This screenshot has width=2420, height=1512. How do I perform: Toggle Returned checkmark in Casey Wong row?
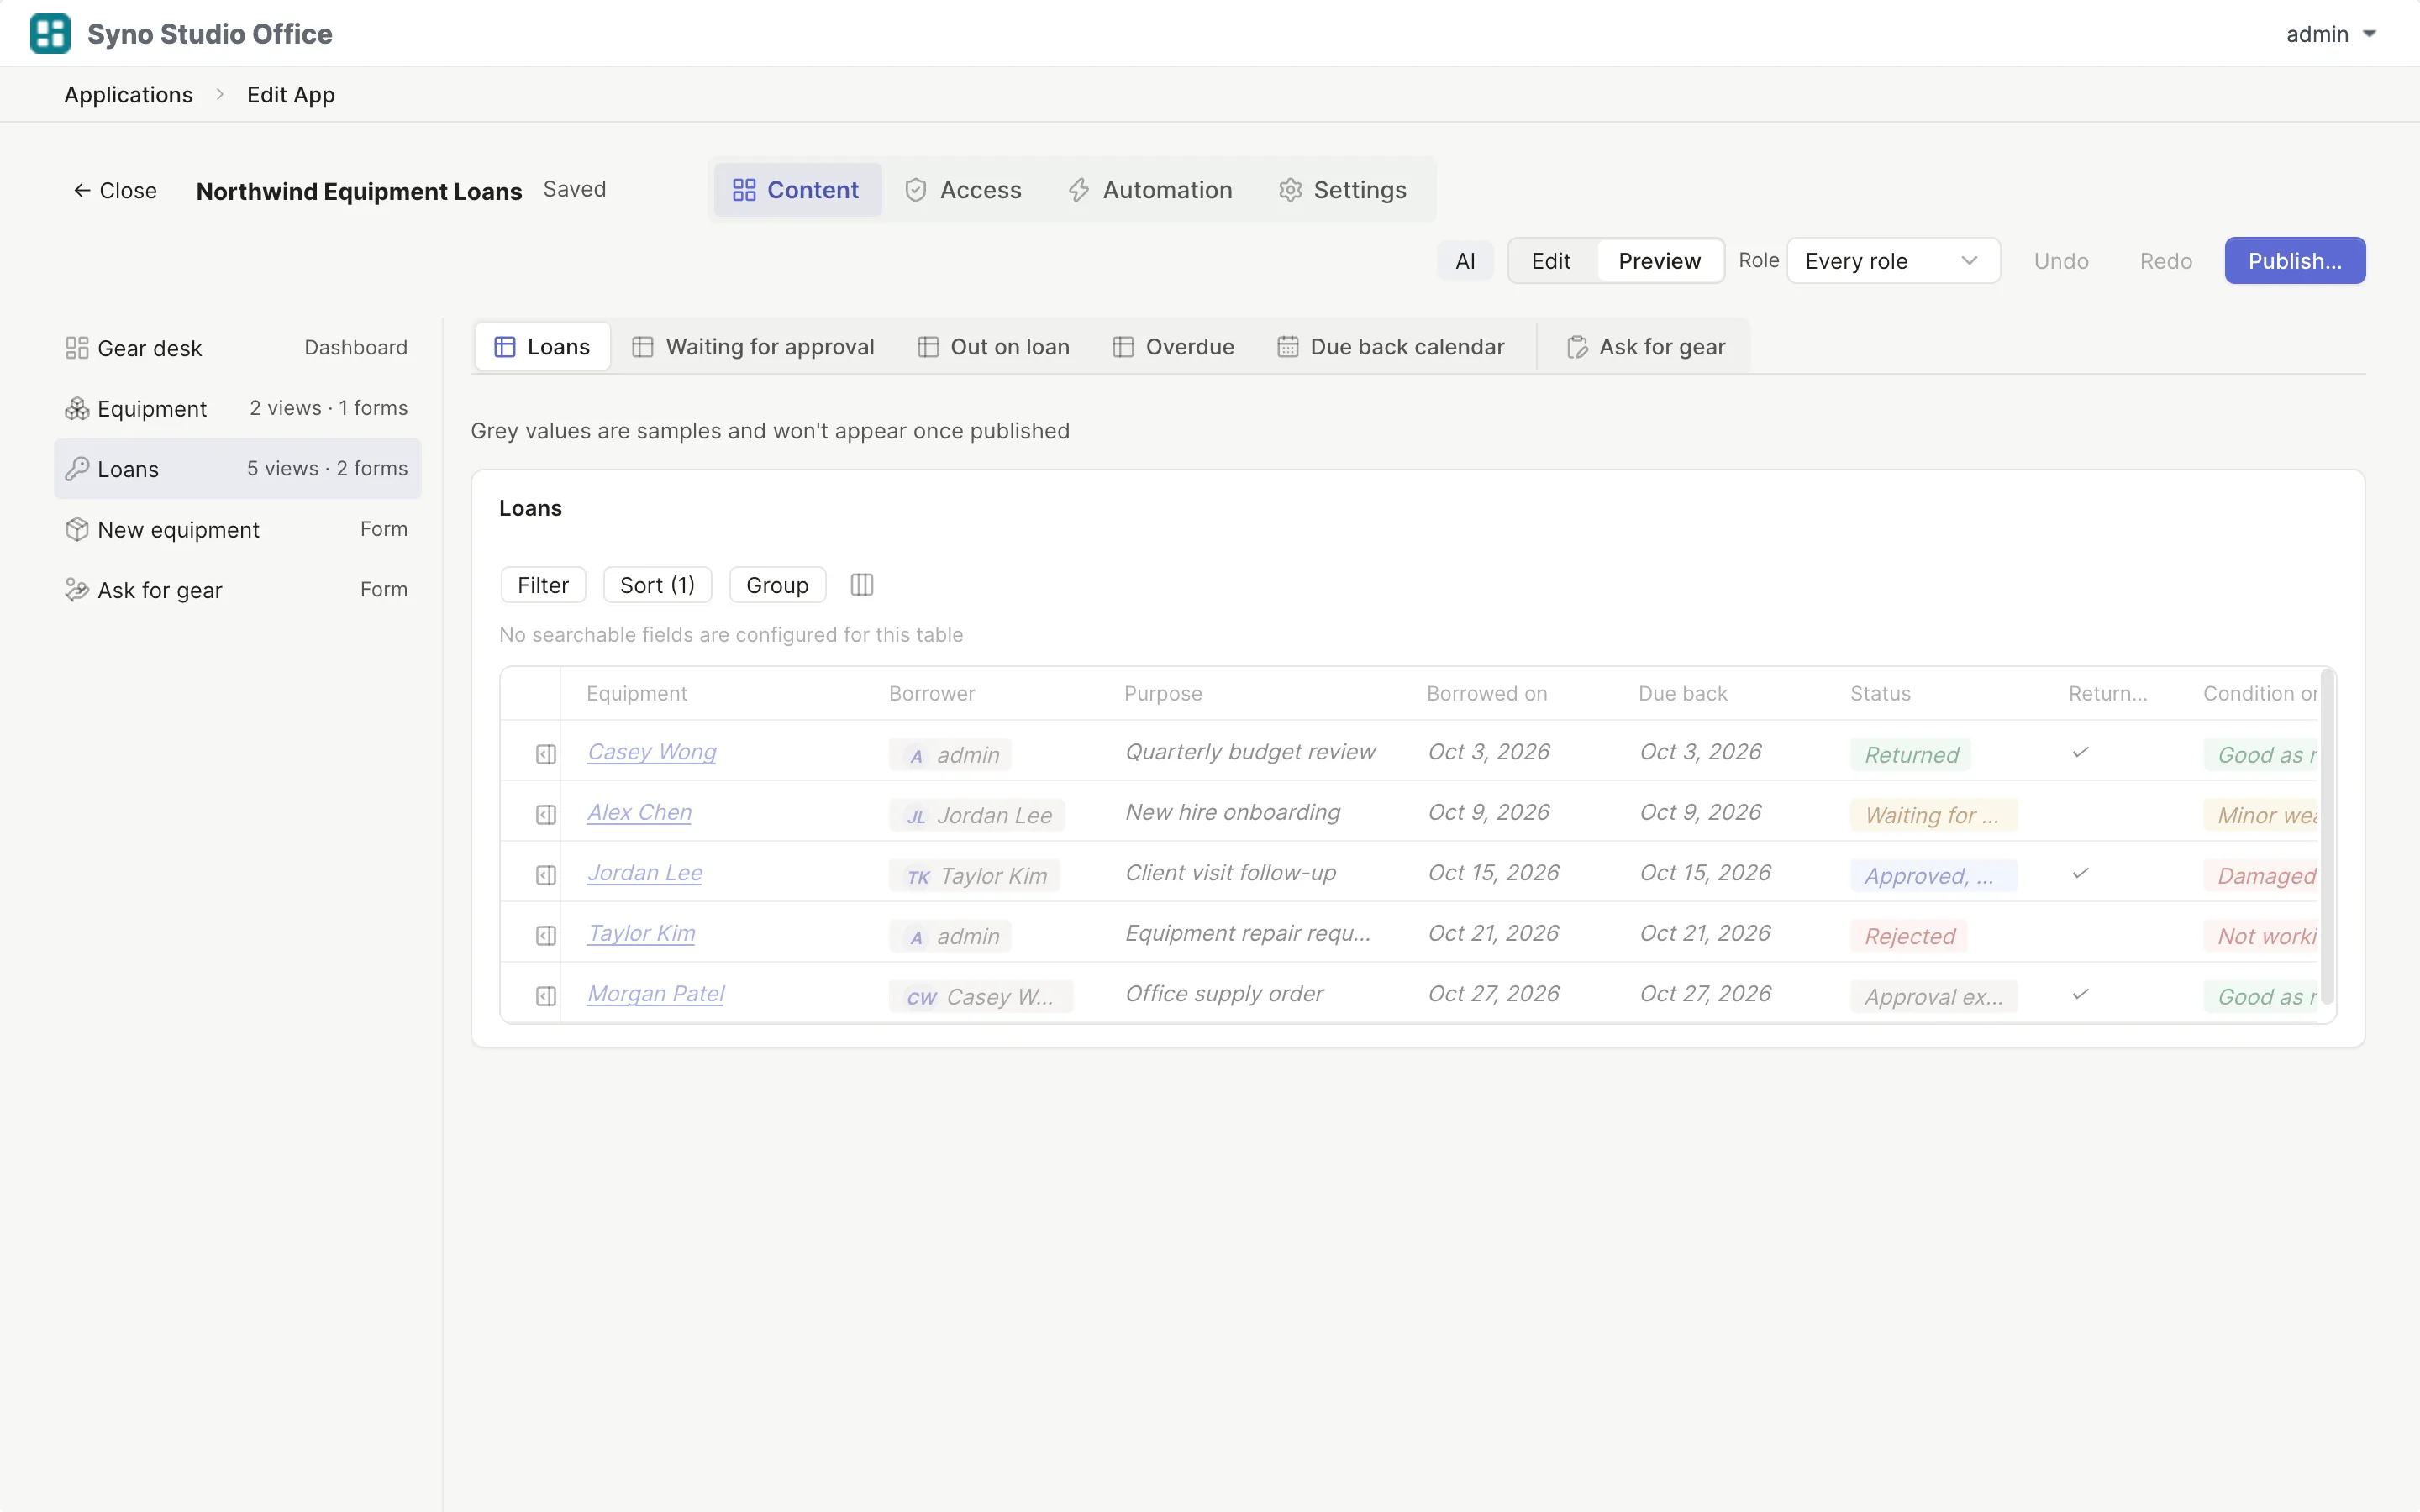2080,752
